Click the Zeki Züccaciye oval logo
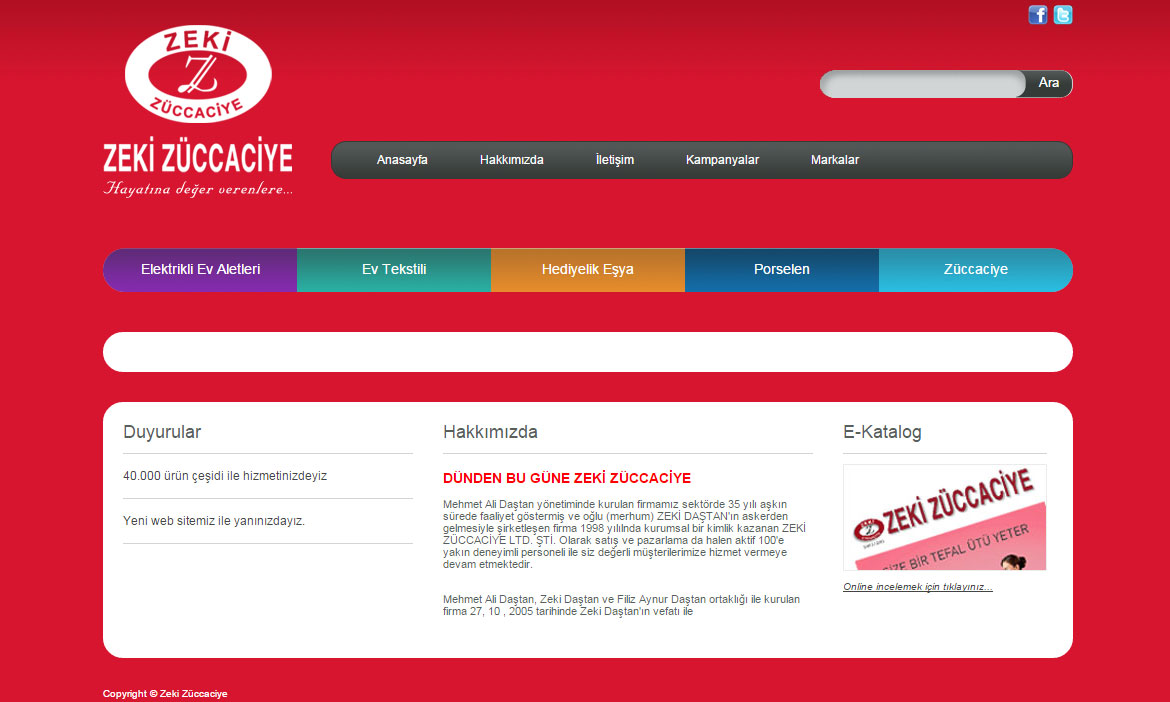This screenshot has height=702, width=1170. tap(198, 74)
